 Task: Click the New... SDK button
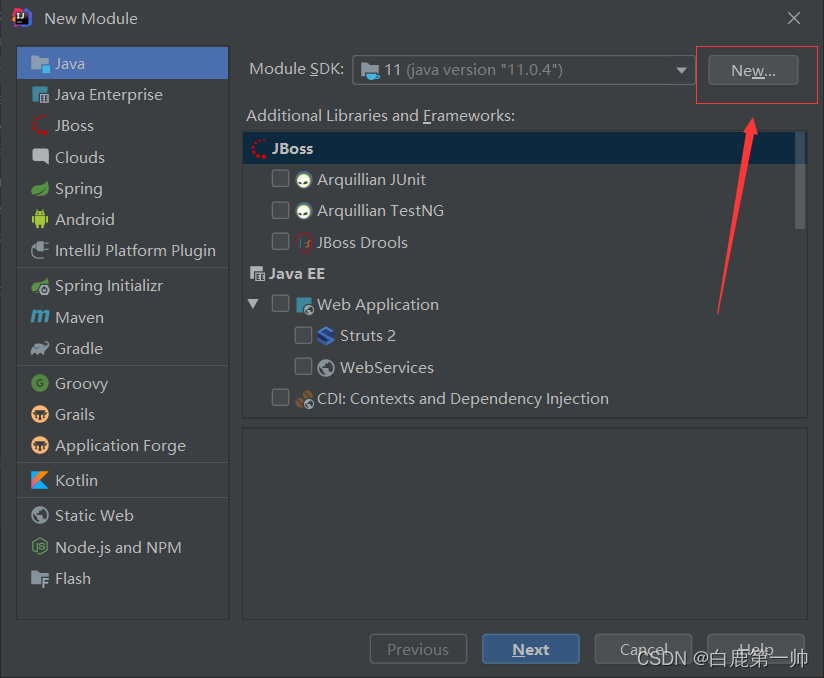pos(753,70)
